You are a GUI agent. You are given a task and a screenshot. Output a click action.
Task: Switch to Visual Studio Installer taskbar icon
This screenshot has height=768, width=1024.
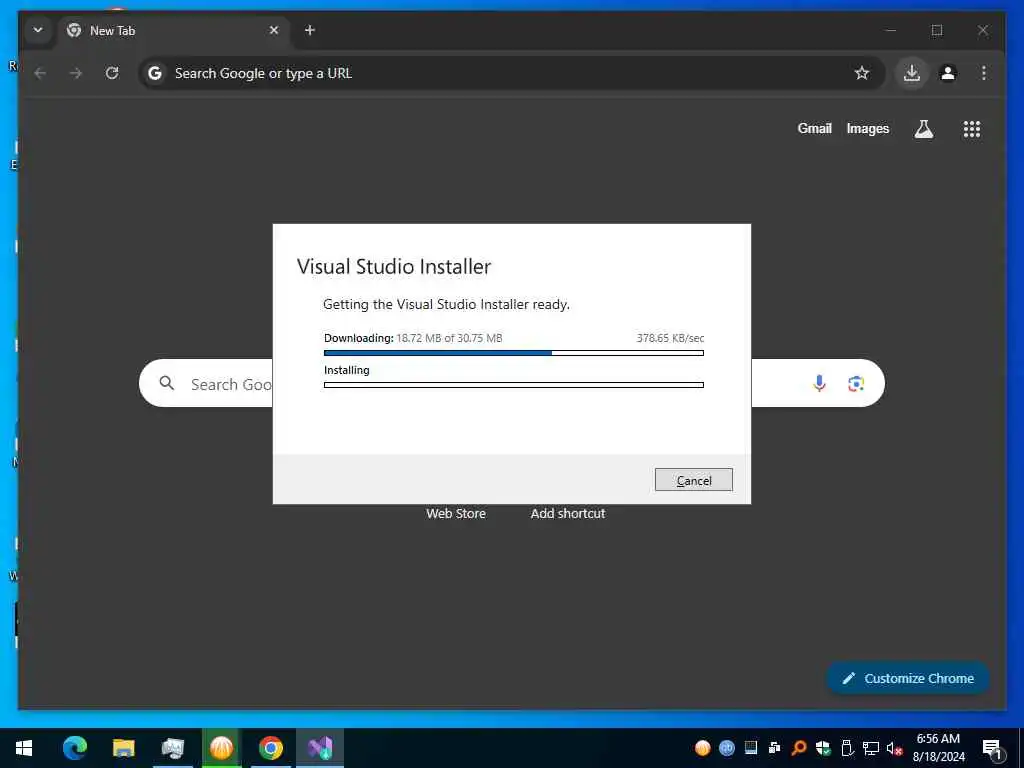coord(320,748)
